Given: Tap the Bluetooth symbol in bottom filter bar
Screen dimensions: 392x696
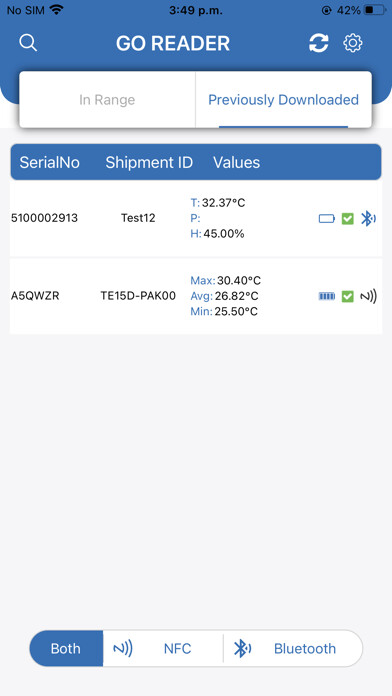Looking at the screenshot, I should pyautogui.click(x=242, y=649).
